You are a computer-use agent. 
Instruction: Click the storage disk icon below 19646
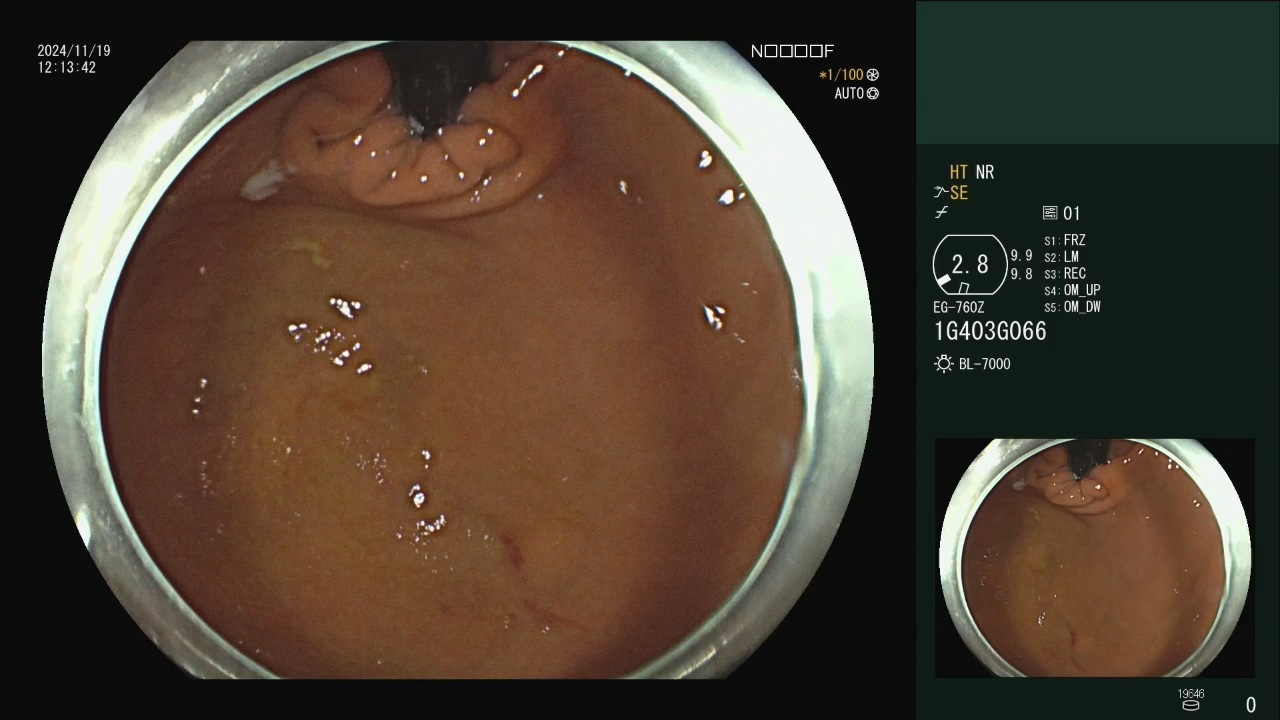pos(1190,706)
